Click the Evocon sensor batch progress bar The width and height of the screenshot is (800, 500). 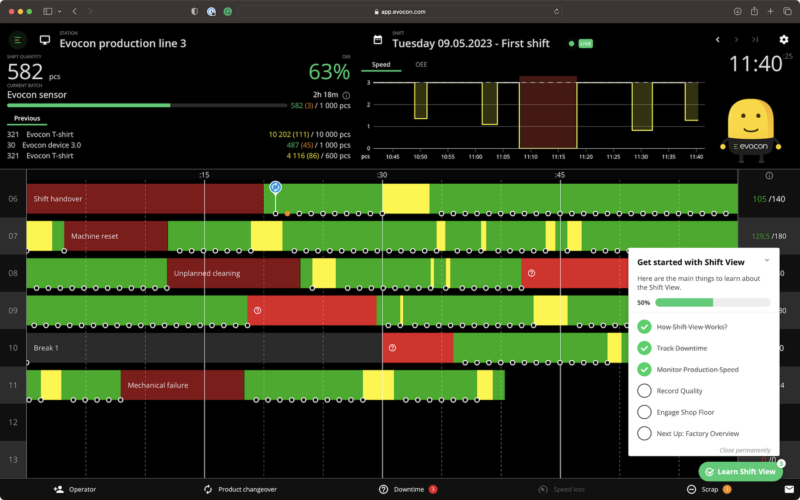click(x=147, y=106)
